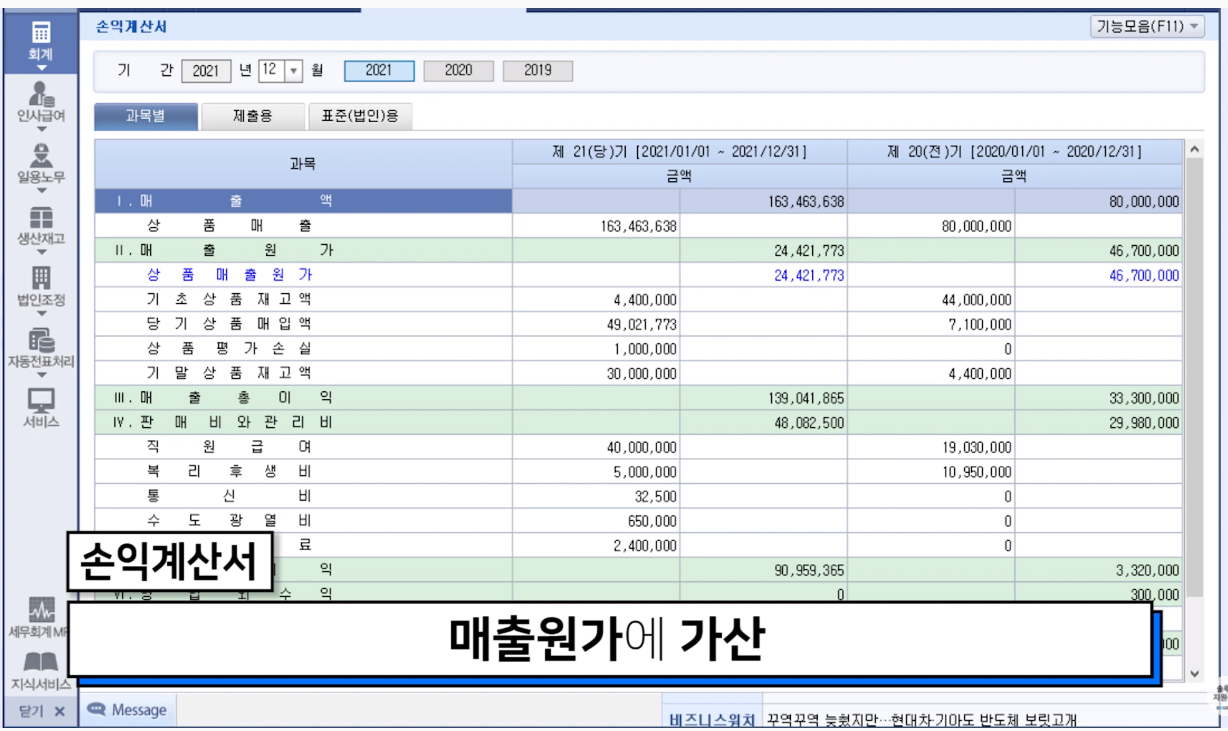The width and height of the screenshot is (1228, 731).
Task: Select the blue 상품매출원가 row
Action: pos(638,275)
